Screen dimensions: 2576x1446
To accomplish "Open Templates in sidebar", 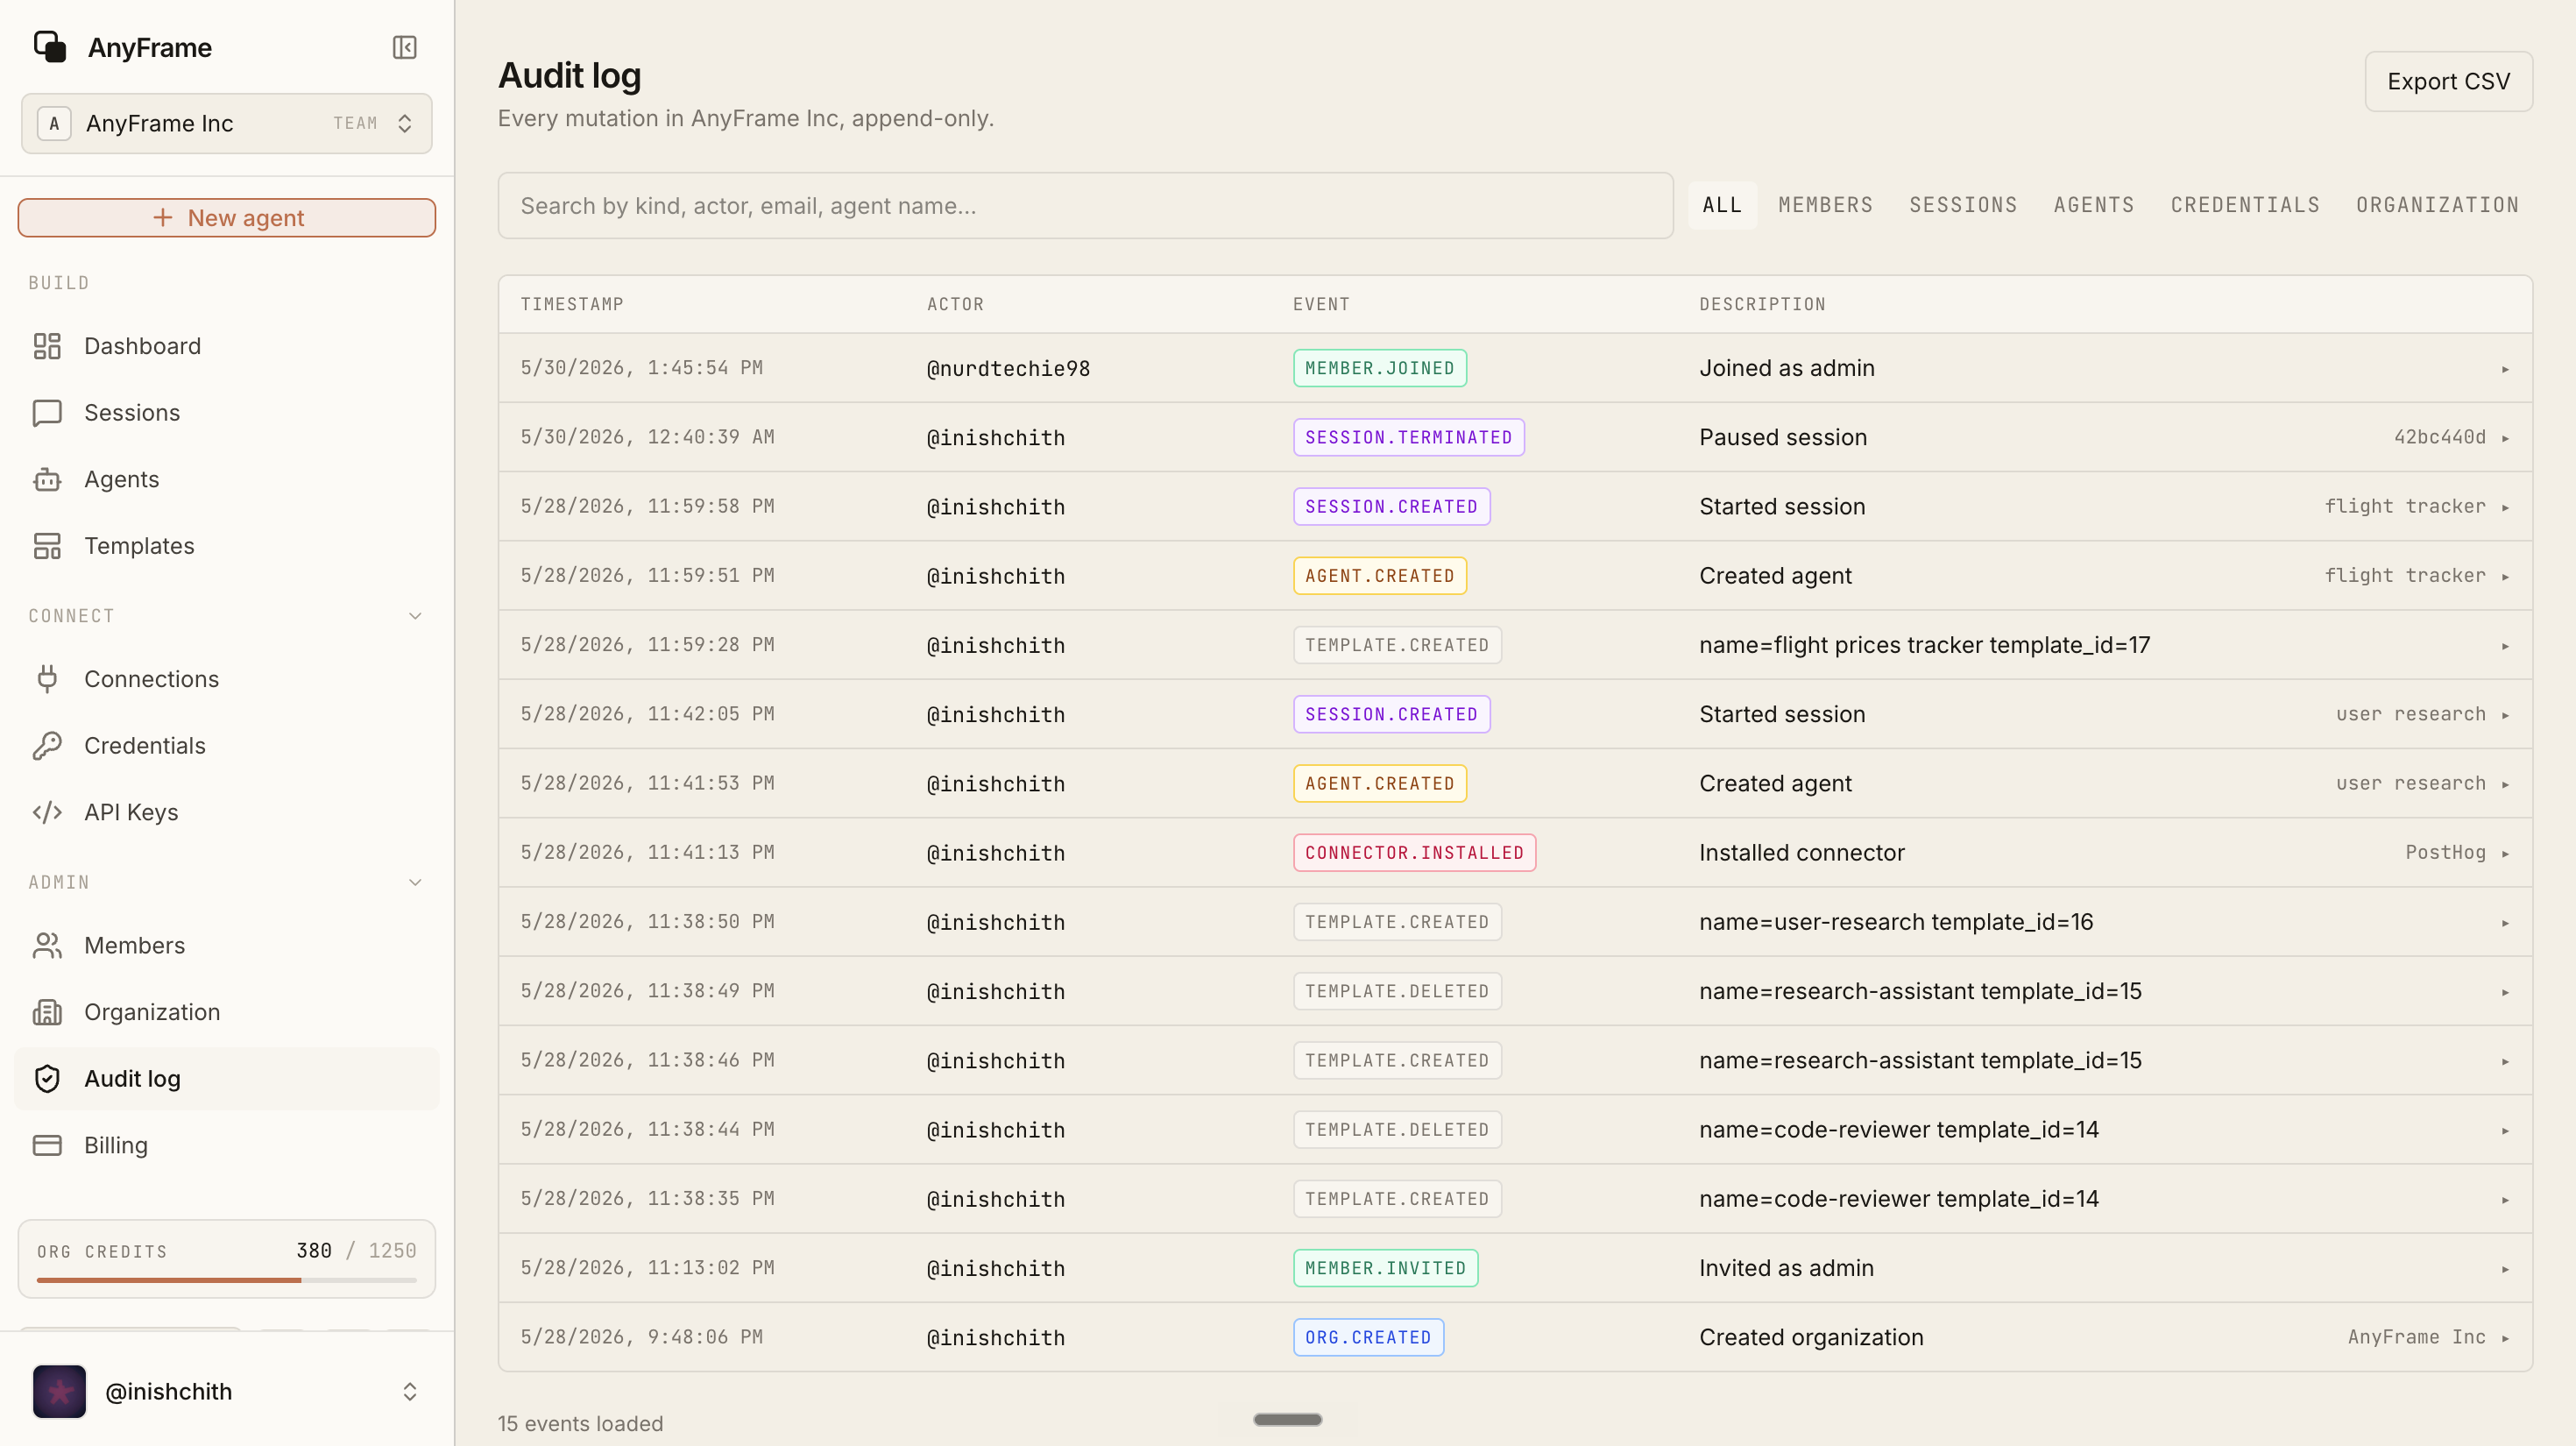I will point(227,546).
